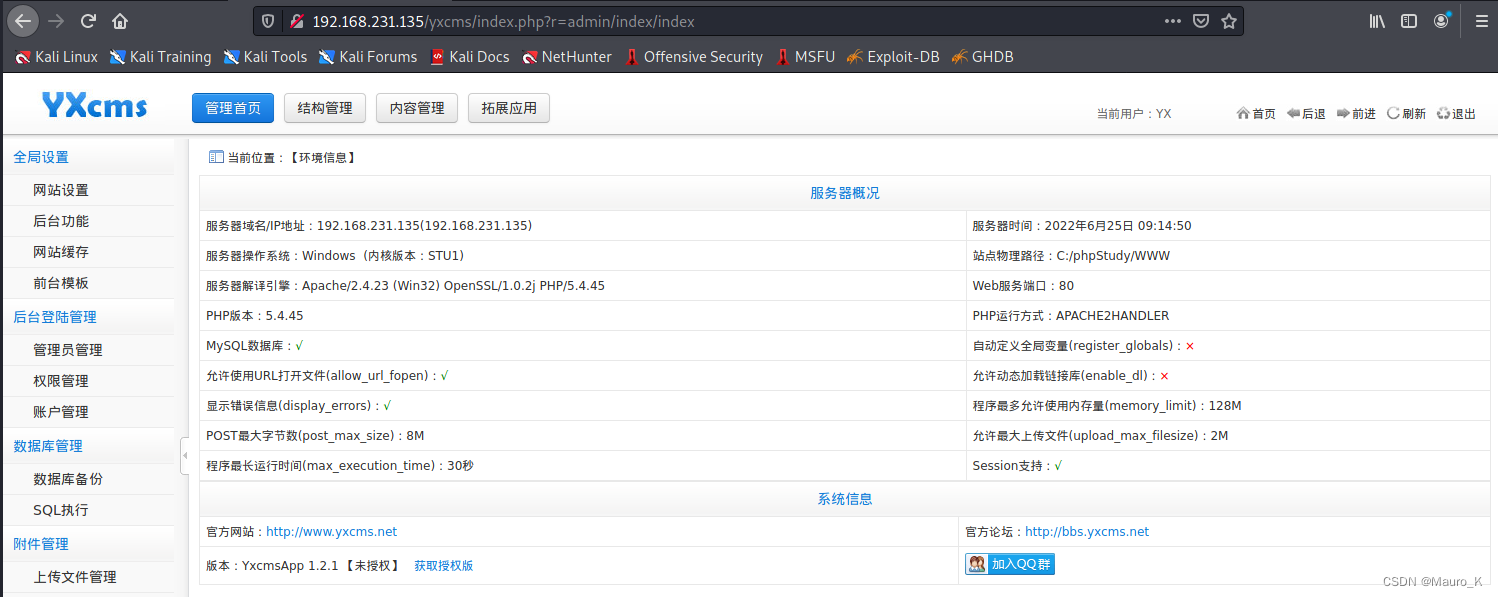Open GHDB bookmark

tap(982, 57)
